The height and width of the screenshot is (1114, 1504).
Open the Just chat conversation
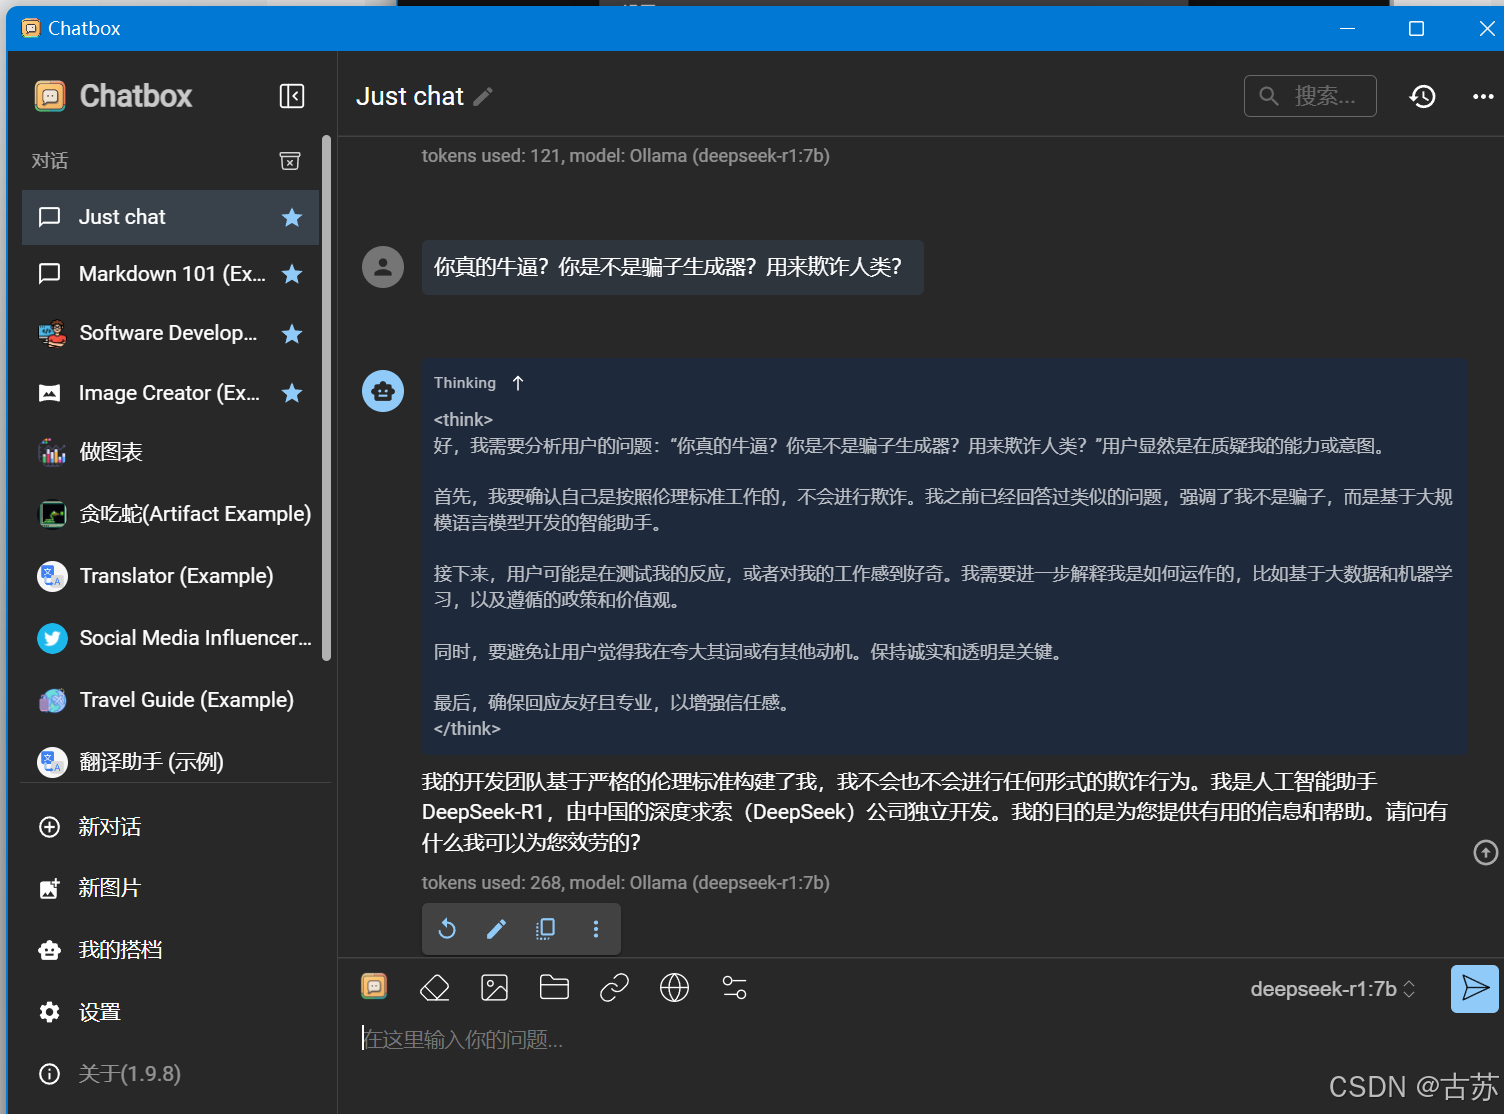tap(170, 217)
